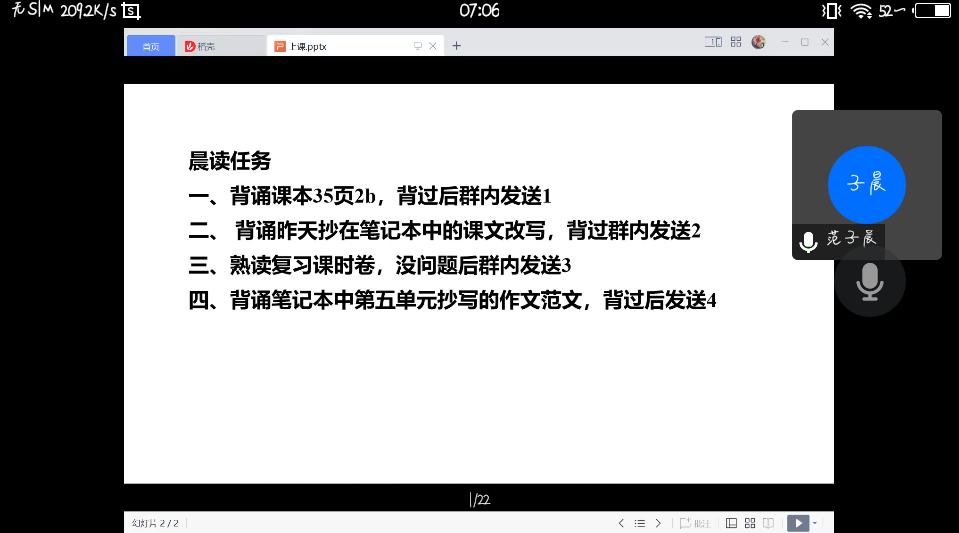This screenshot has height=533, width=959.
Task: Switch to slide sorter grid view
Action: 750,523
